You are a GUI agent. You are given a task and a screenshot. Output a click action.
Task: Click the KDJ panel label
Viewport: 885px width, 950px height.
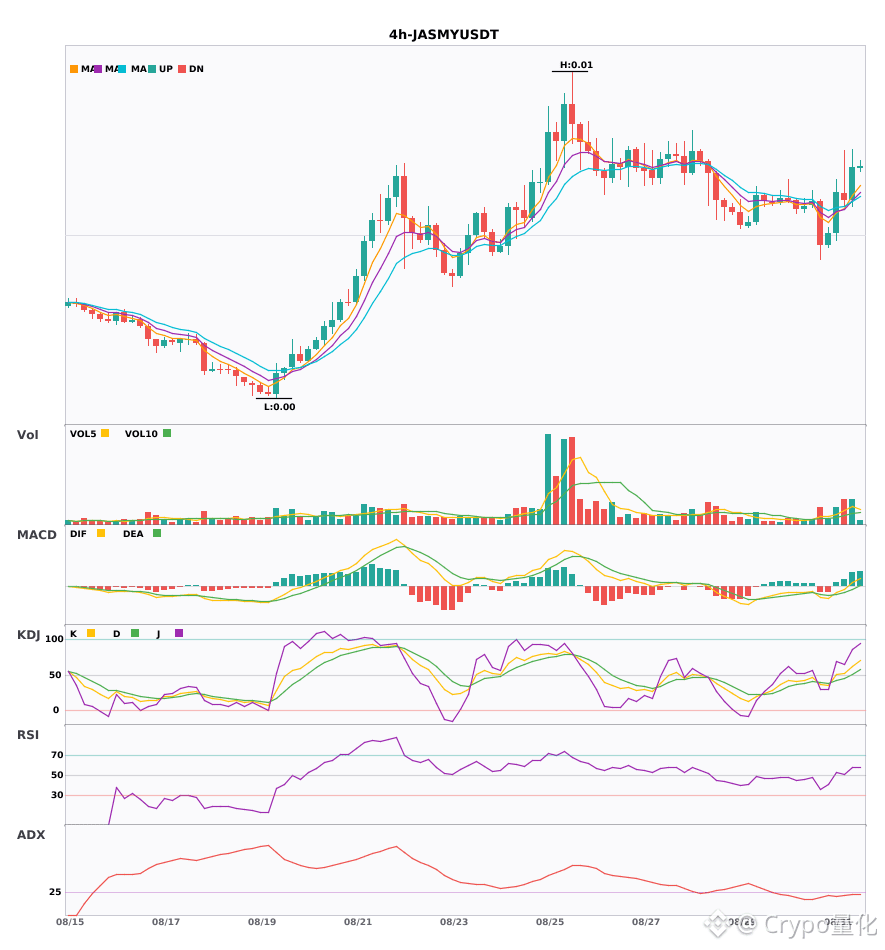28,635
